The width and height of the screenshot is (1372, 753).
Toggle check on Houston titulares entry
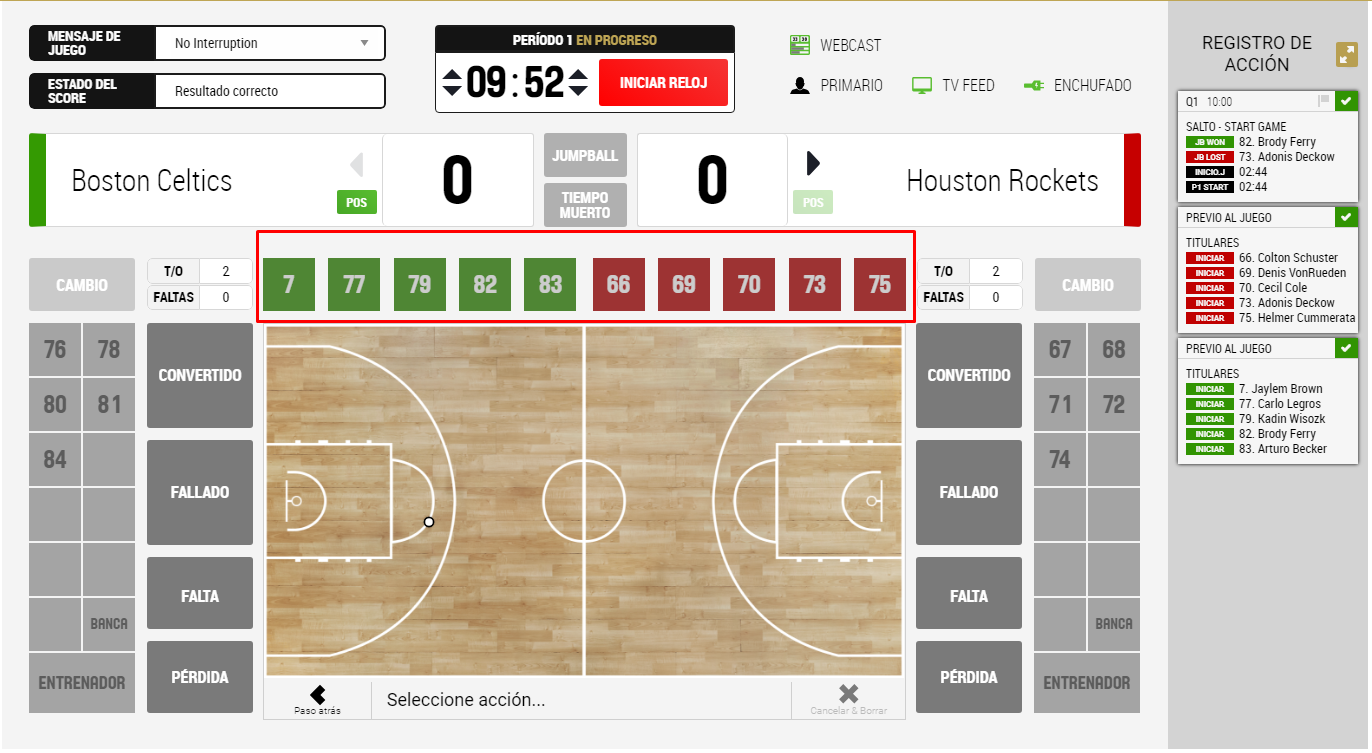click(1346, 217)
